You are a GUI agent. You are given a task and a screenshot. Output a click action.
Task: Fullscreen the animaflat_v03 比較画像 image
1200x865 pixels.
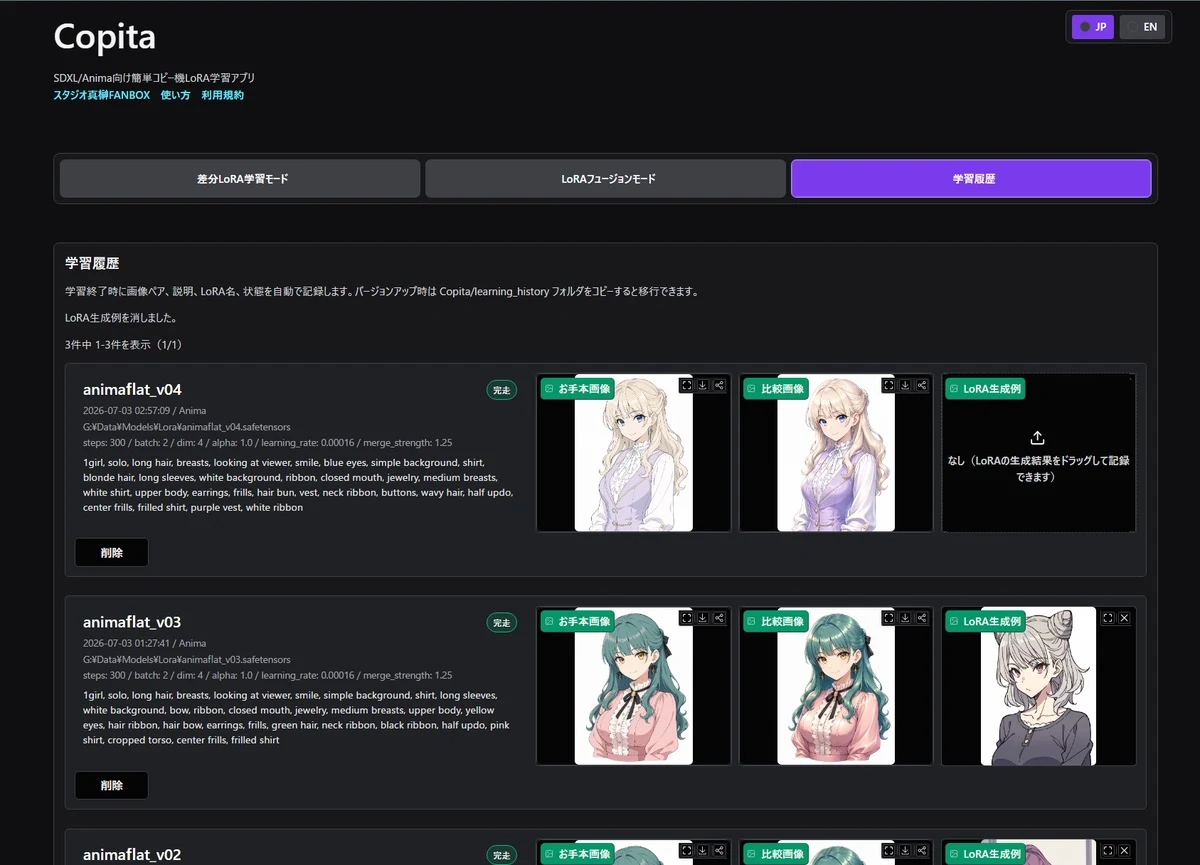point(888,618)
